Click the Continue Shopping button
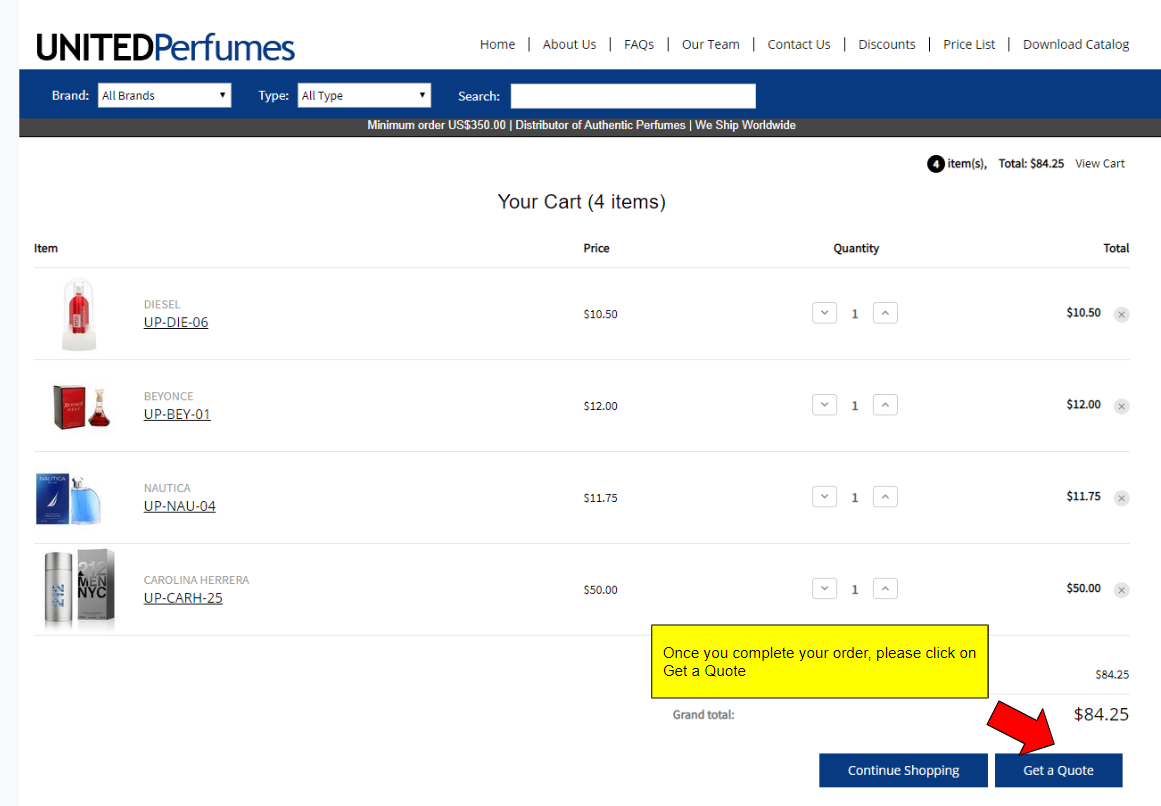Viewport: 1161px width, 806px height. coord(903,770)
